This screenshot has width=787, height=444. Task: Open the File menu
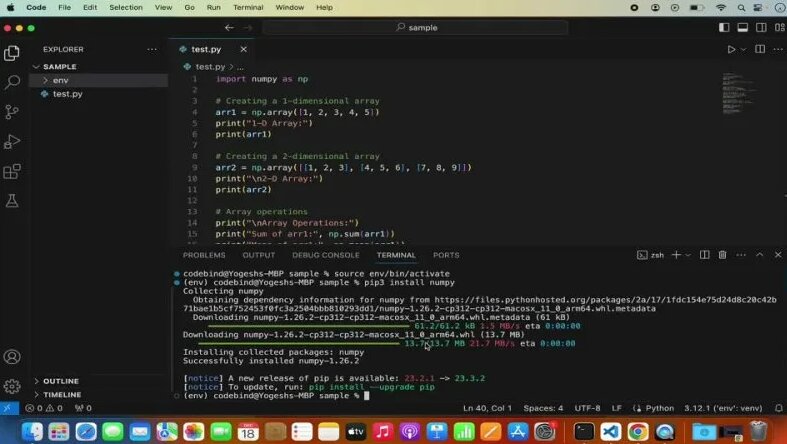[x=64, y=8]
